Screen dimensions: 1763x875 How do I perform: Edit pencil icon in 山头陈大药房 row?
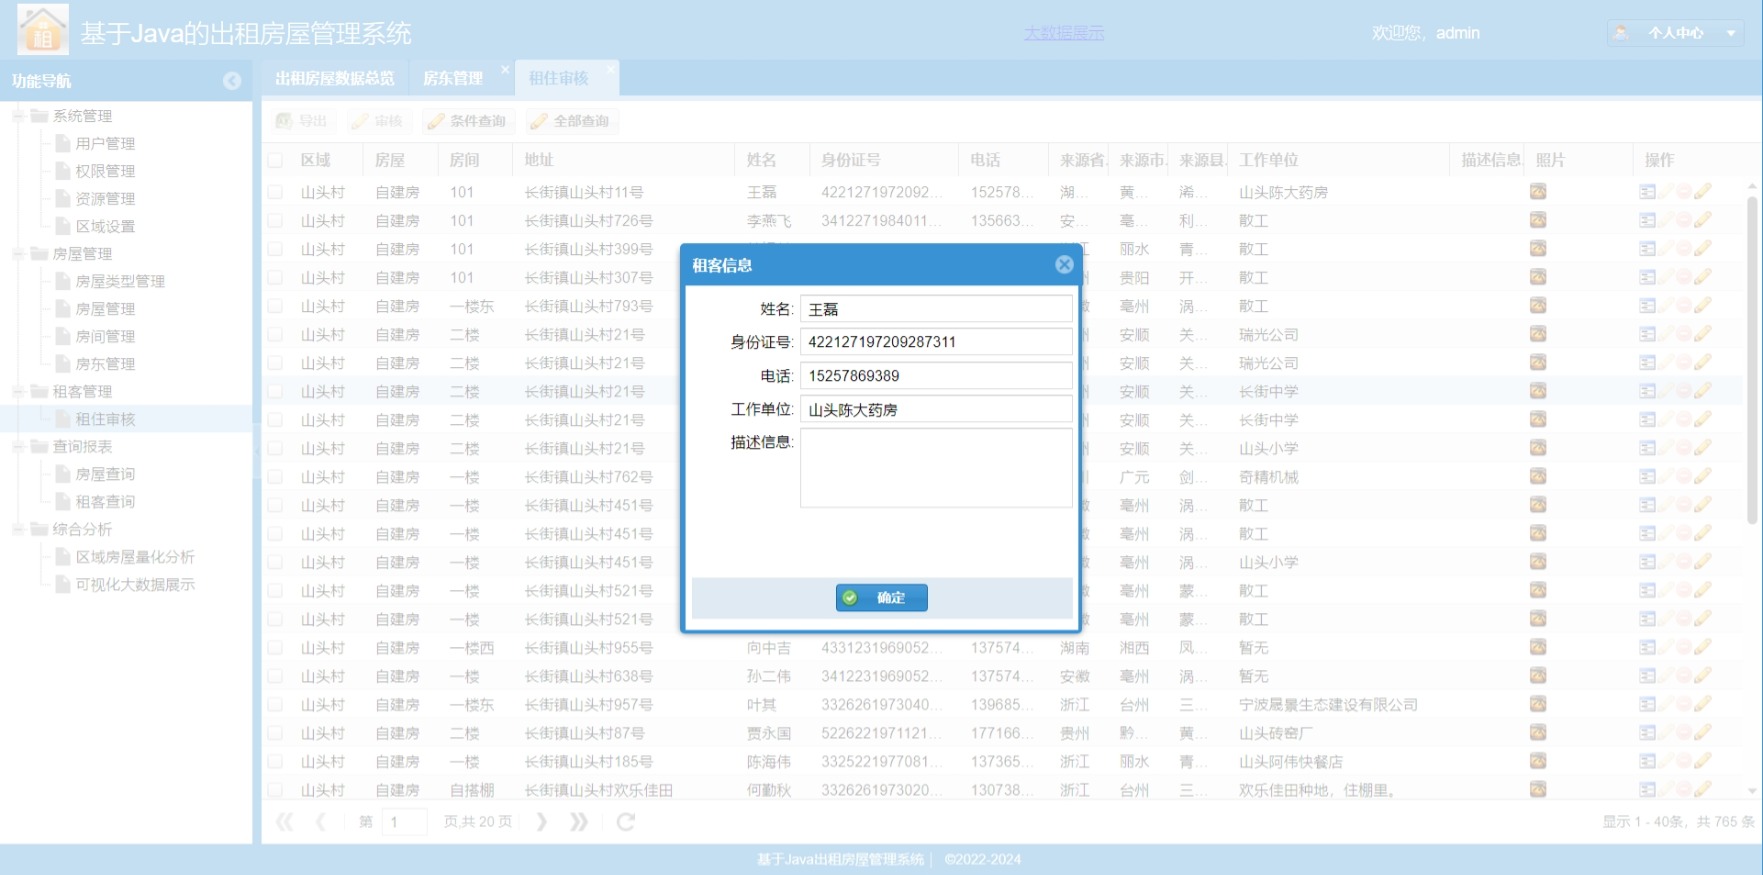(x=1703, y=191)
